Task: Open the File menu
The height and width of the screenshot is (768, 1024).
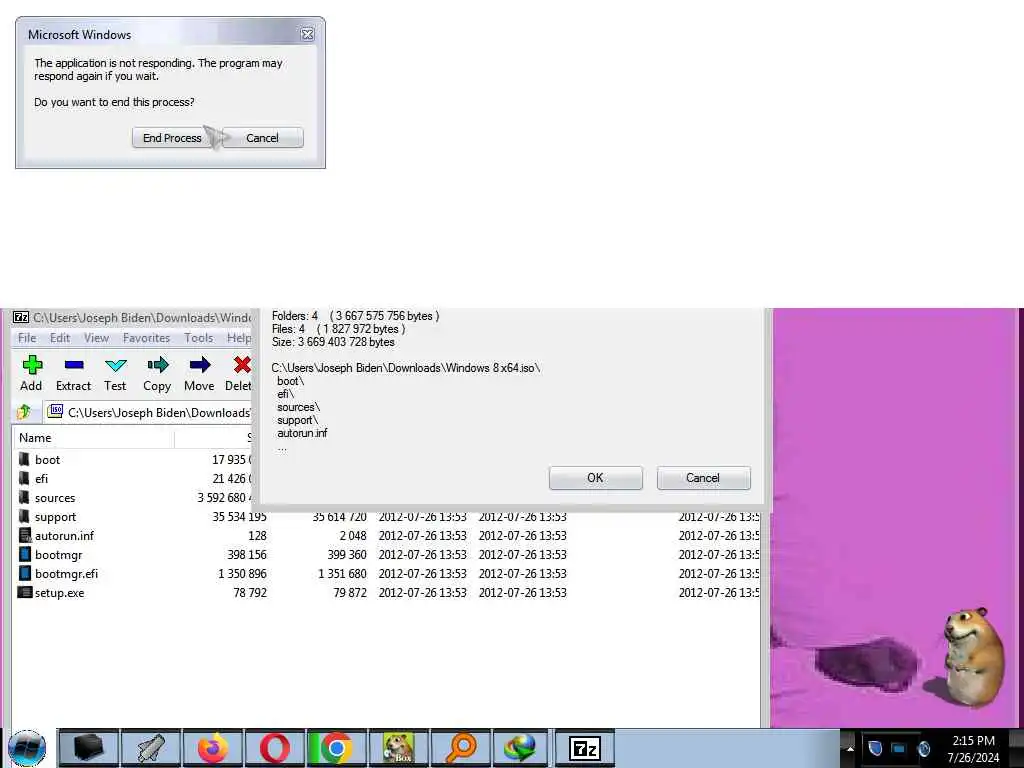Action: [27, 338]
